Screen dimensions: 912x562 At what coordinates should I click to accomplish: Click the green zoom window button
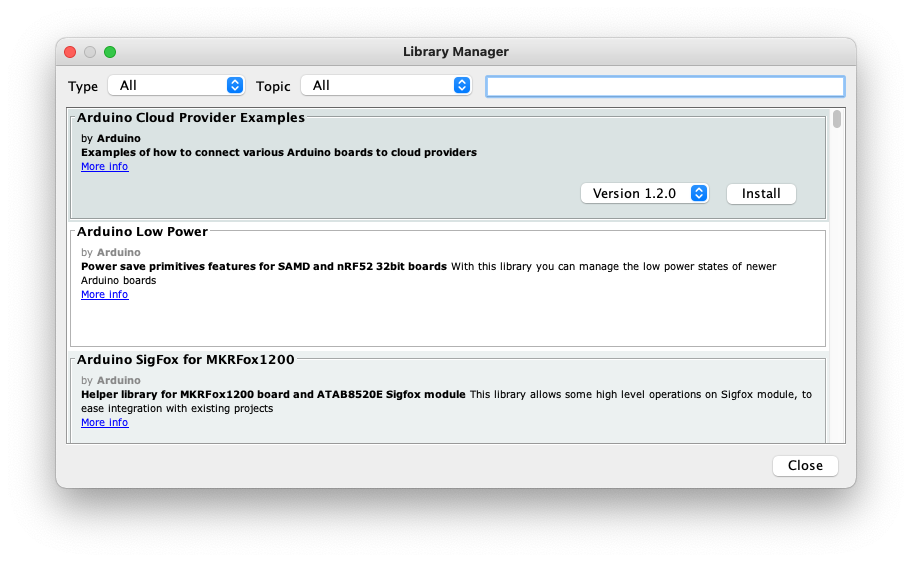tap(110, 52)
